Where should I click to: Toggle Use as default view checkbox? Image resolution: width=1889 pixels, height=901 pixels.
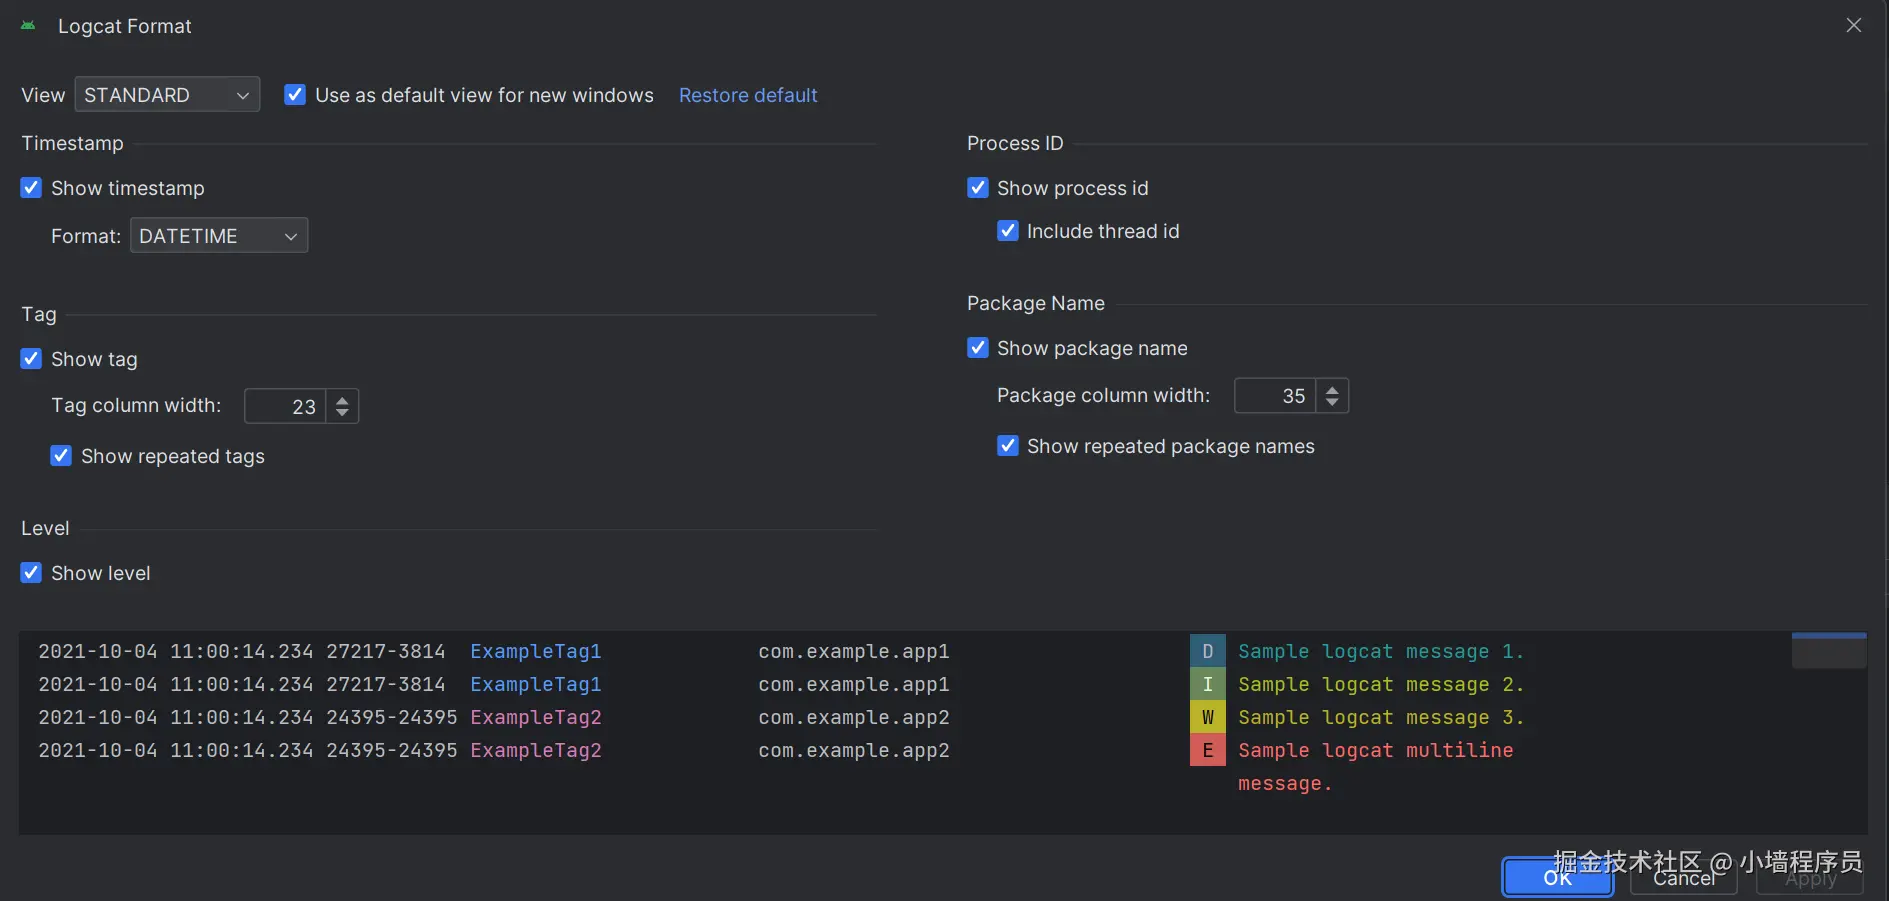(295, 95)
